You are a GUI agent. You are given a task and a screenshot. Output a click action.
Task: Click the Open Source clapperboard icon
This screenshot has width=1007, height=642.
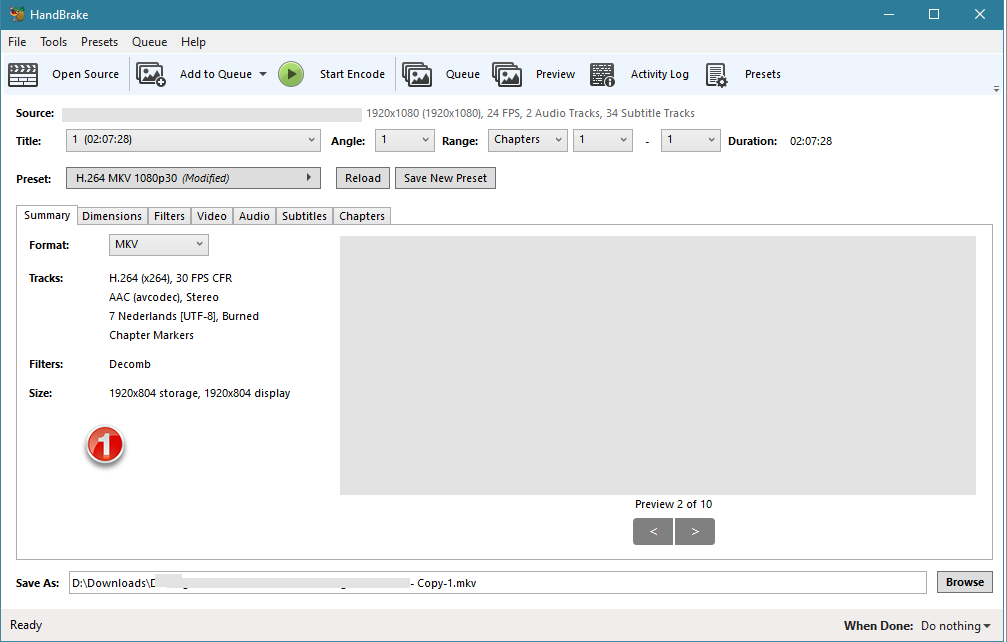tap(23, 74)
